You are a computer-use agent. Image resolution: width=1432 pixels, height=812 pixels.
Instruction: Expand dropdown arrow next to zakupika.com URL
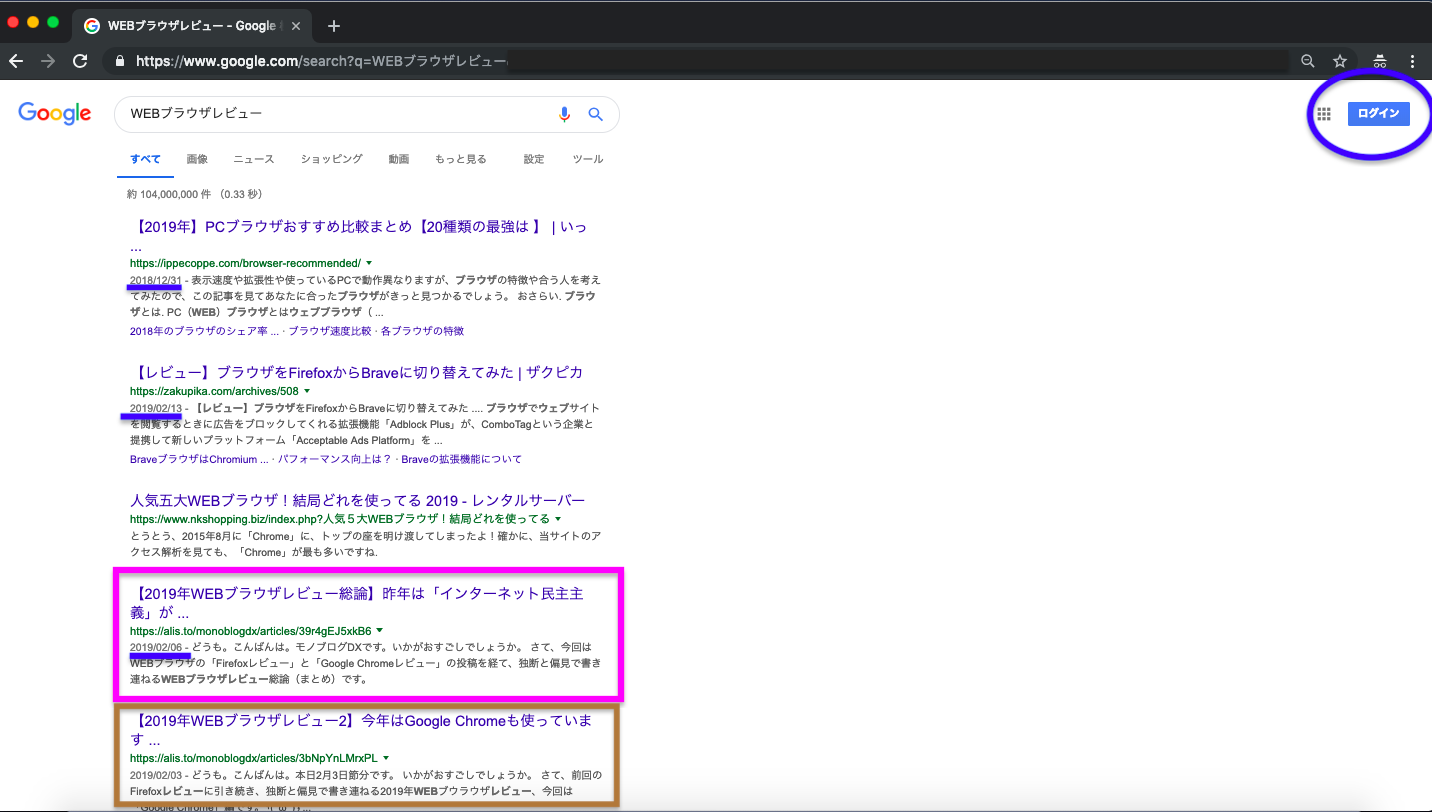[x=307, y=391]
